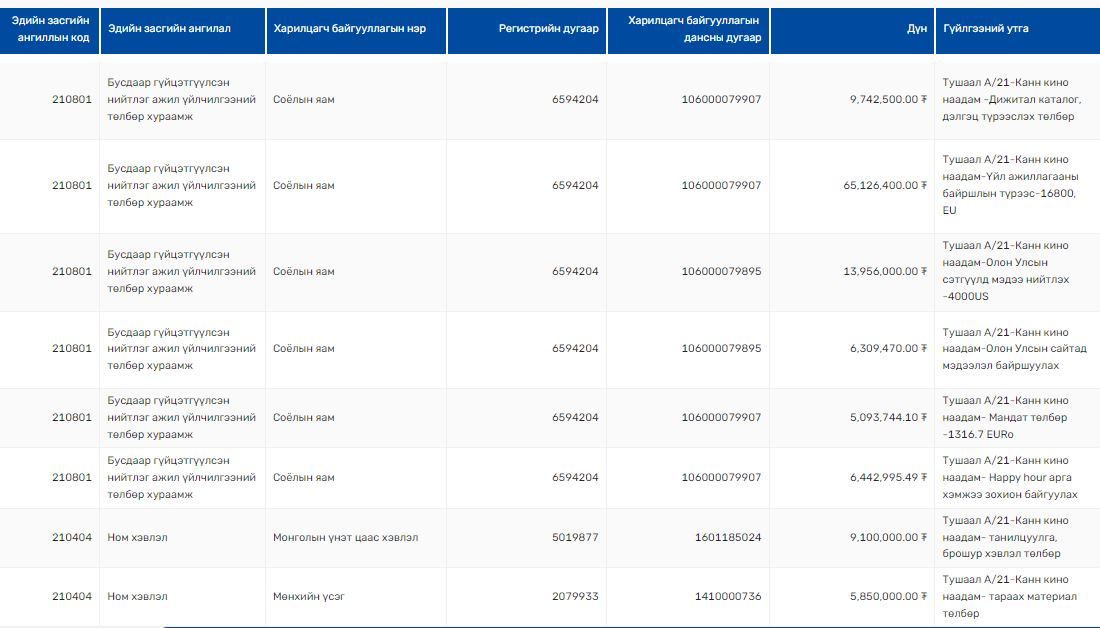
Task: Select the 'Регистрийн дугаар' column header
Action: (548, 29)
